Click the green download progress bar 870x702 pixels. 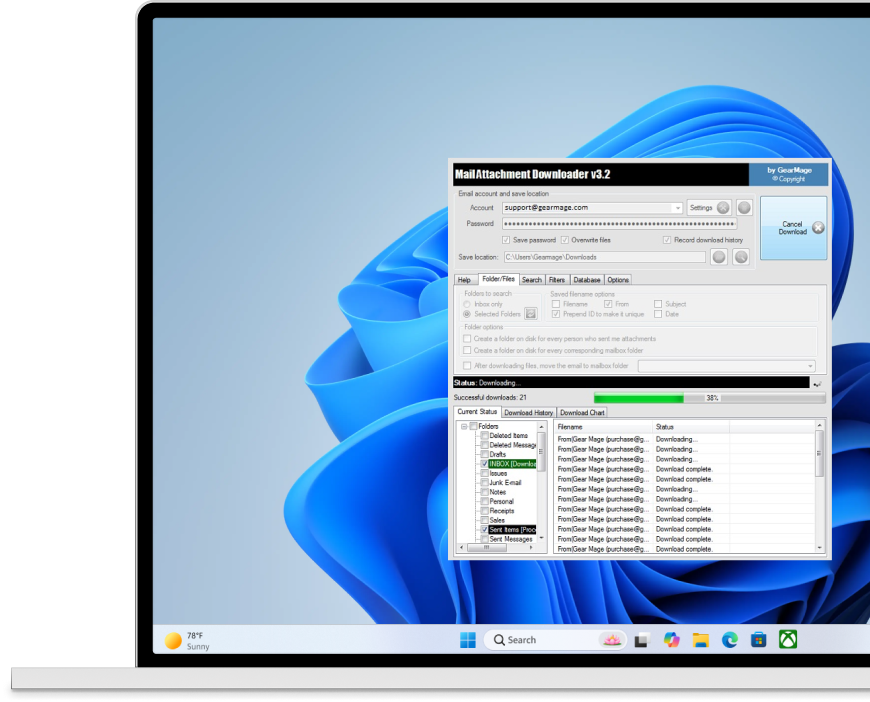click(x=639, y=398)
